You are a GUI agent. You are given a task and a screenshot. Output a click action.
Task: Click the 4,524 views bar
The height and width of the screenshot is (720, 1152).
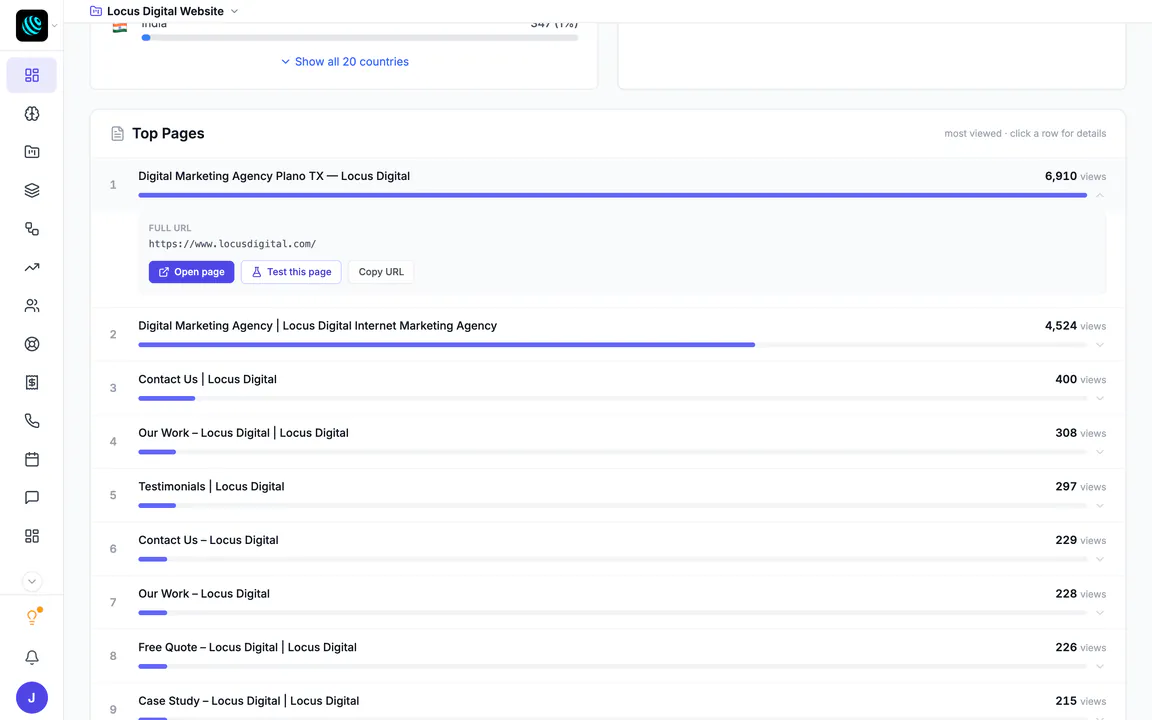pyautogui.click(x=446, y=345)
